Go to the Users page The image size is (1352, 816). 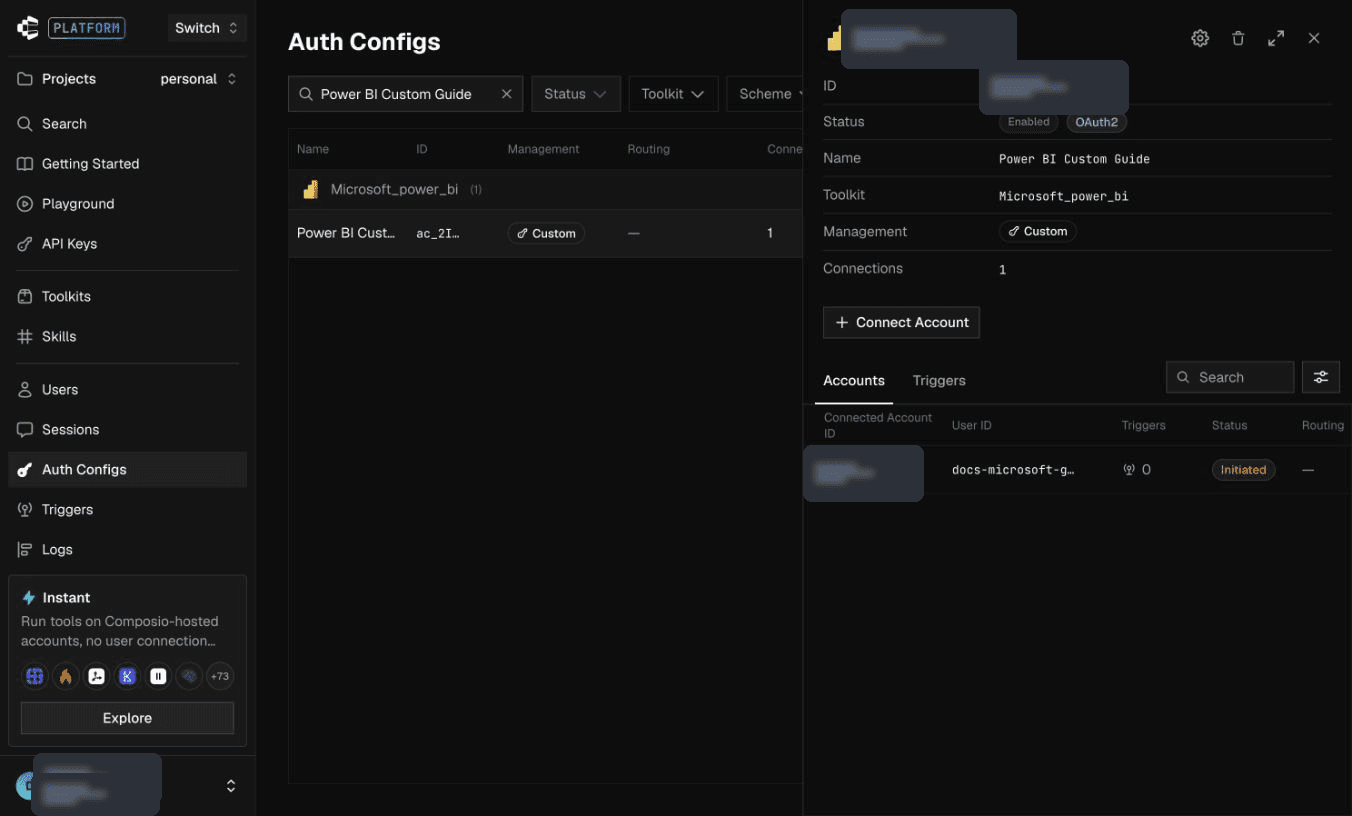[128, 390]
